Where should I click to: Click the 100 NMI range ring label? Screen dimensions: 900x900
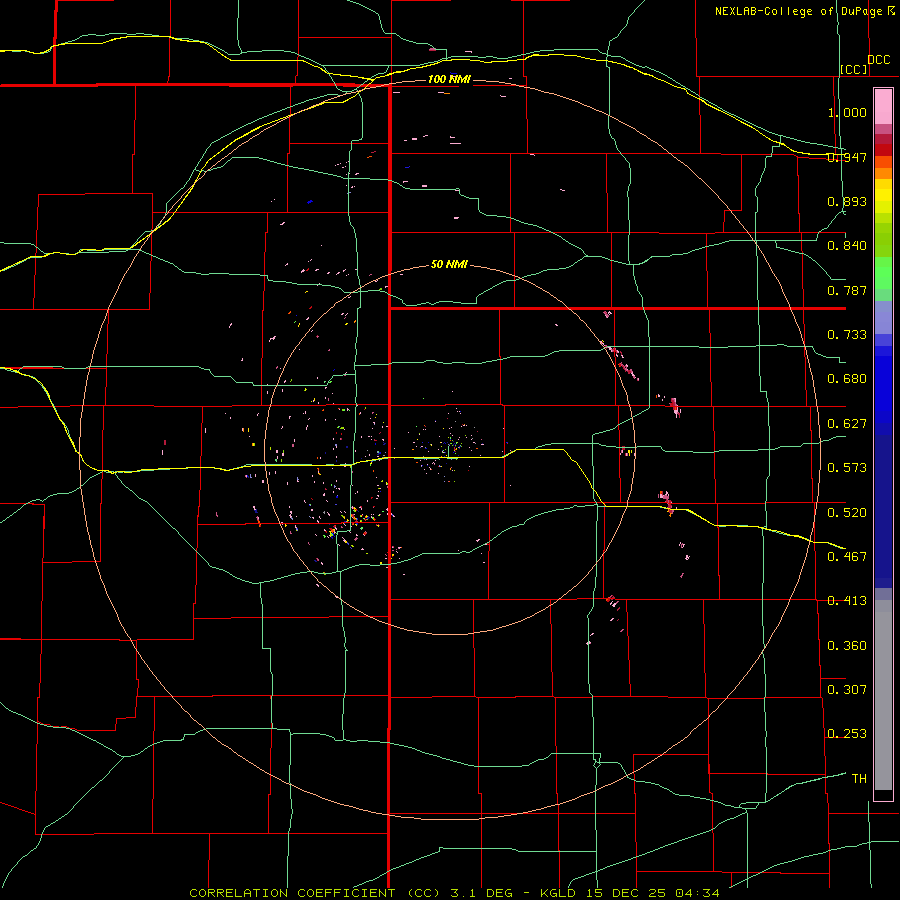449,79
